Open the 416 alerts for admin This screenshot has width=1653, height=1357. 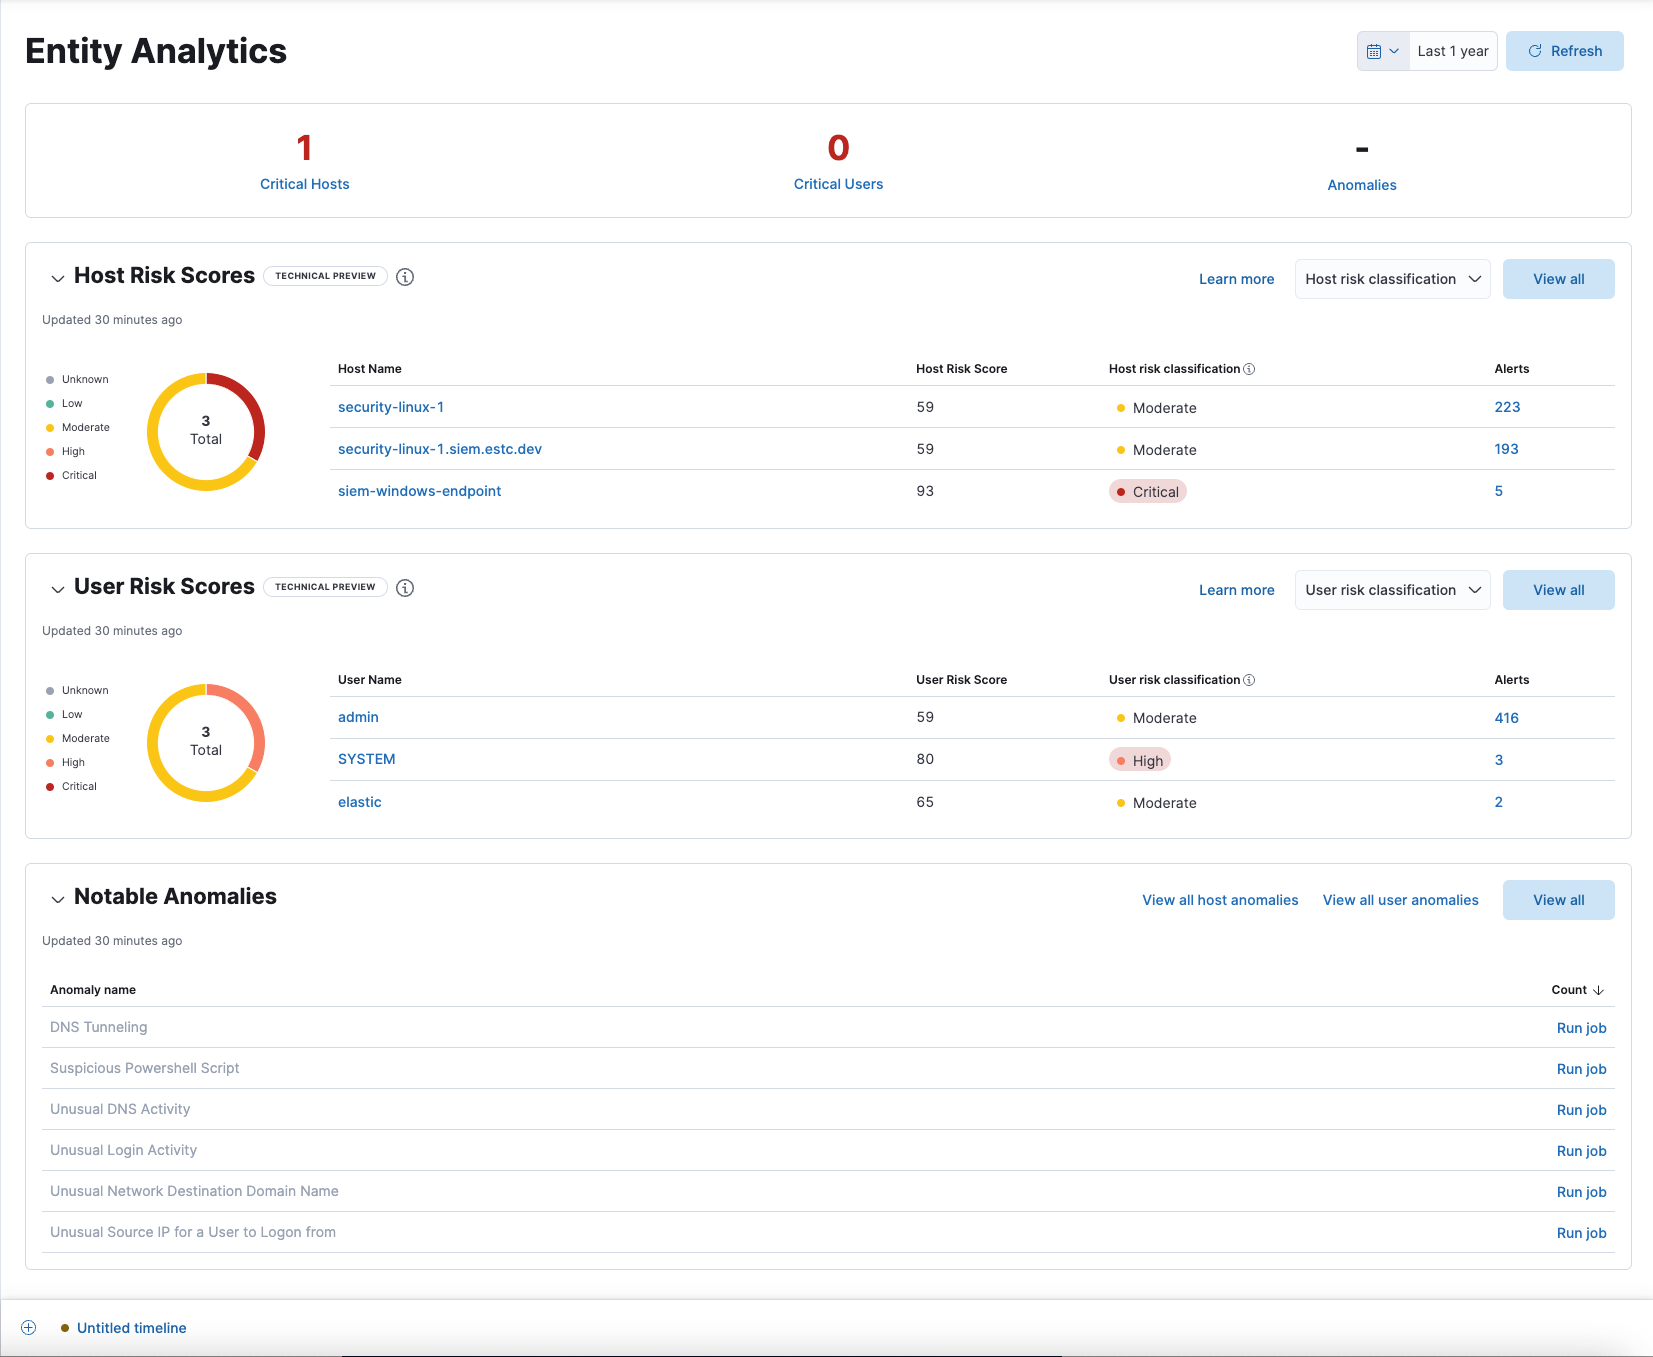pos(1506,717)
